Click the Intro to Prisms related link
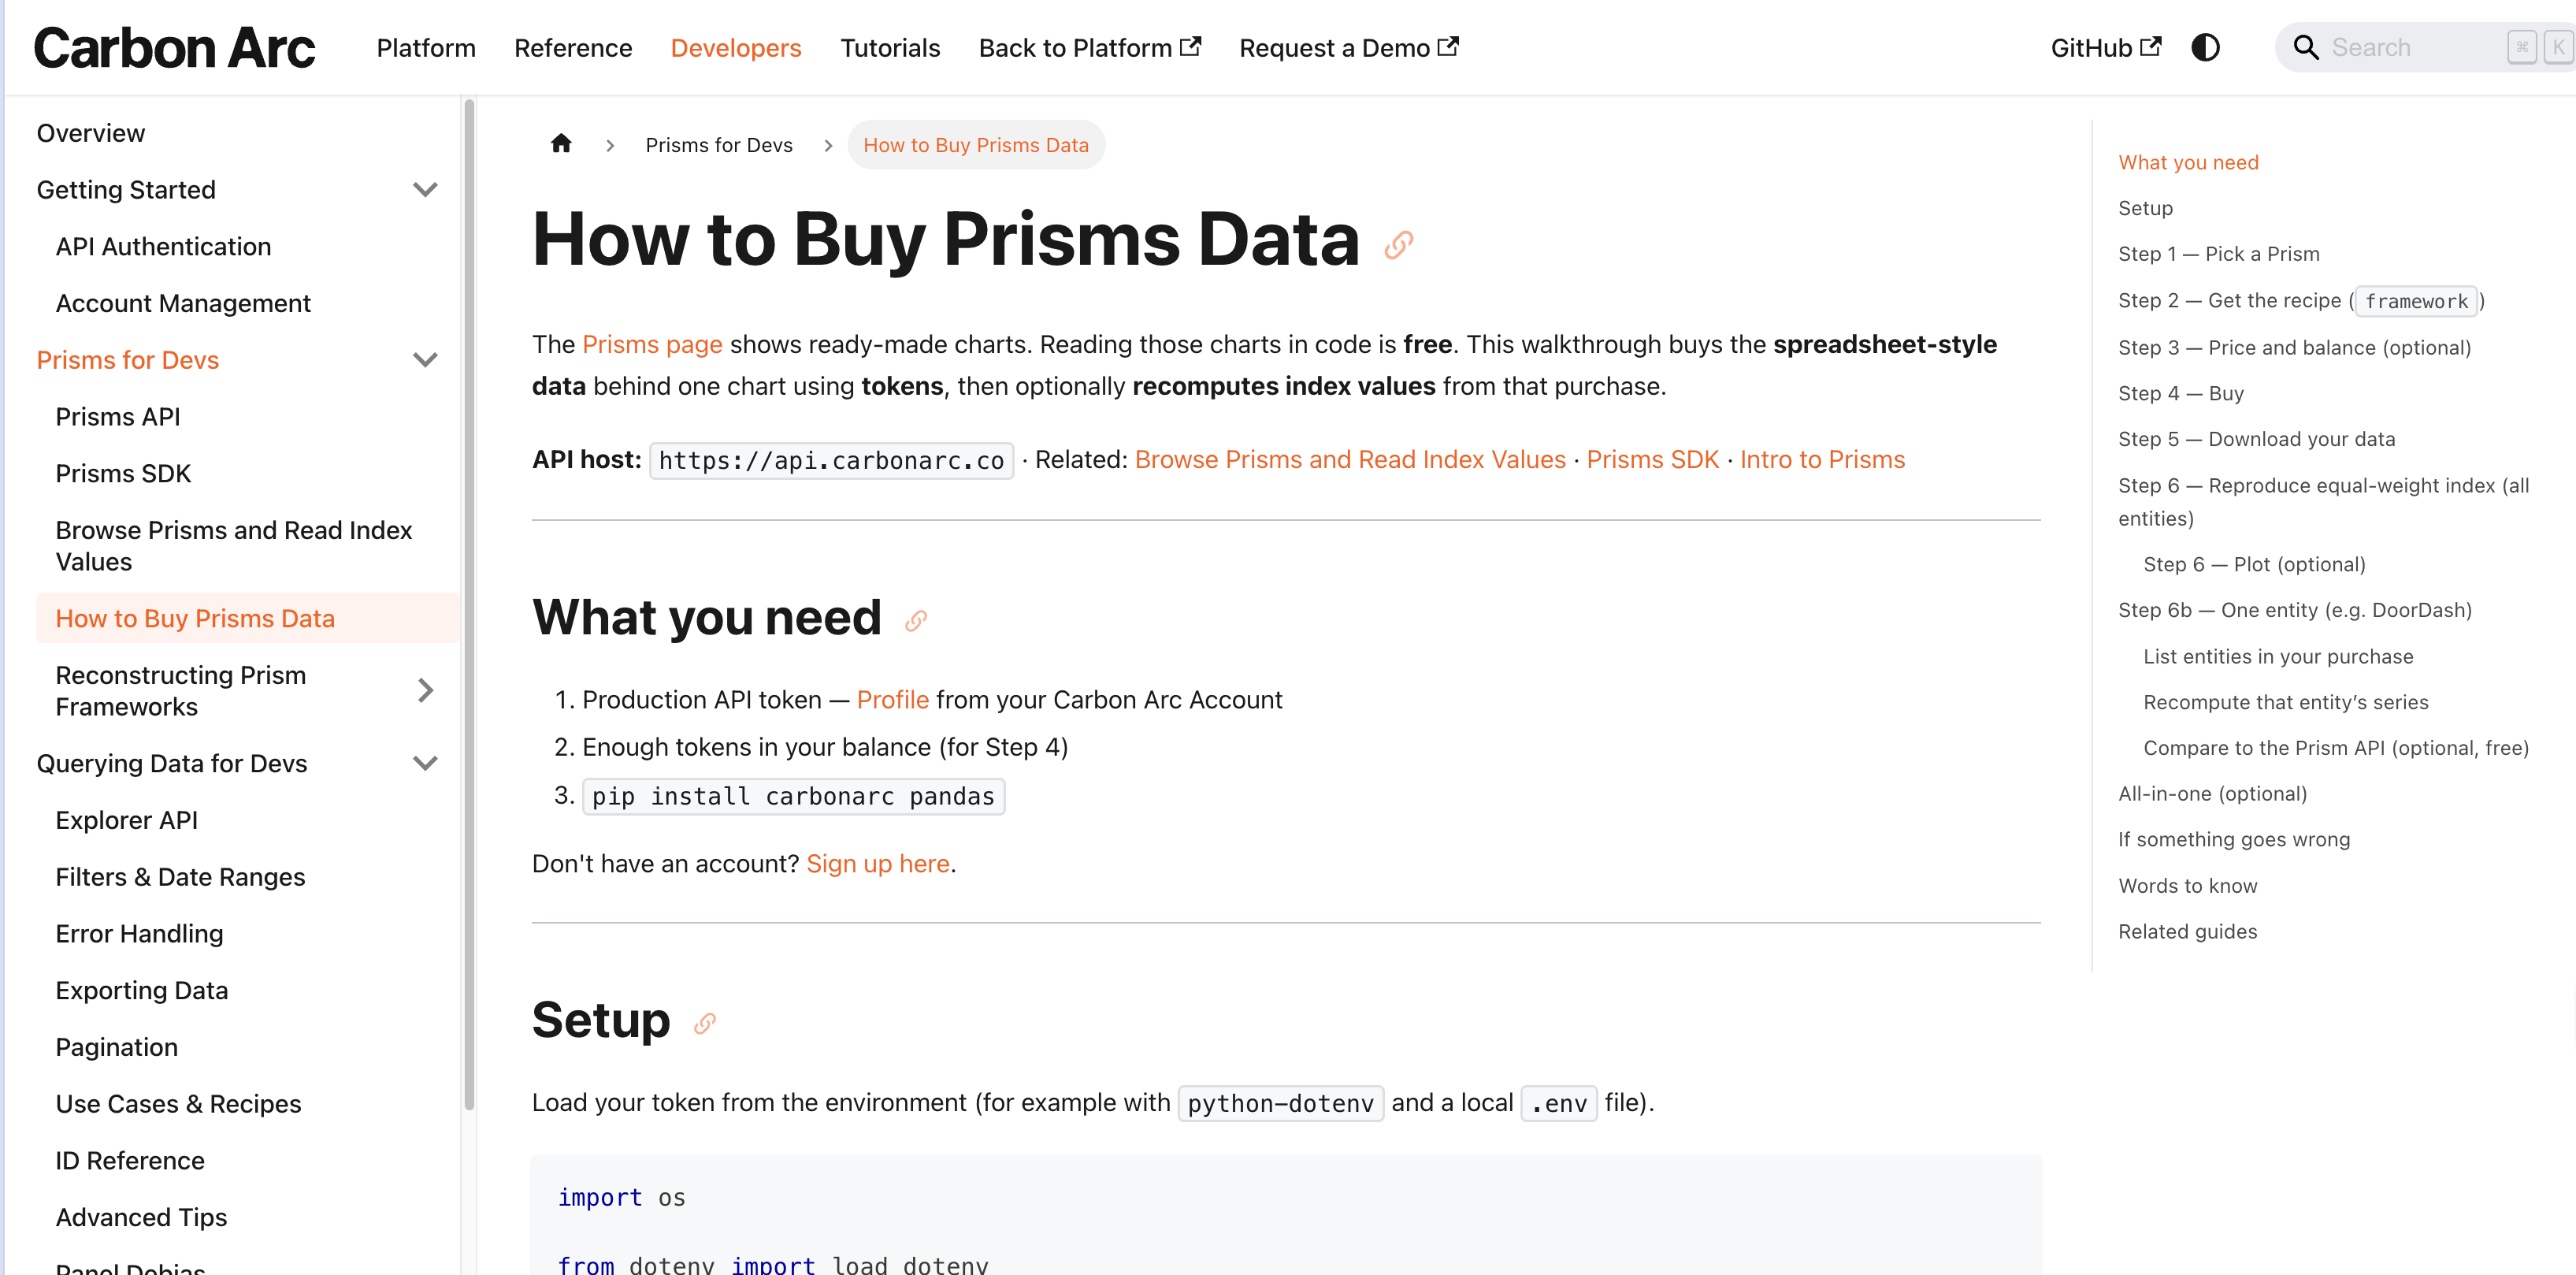This screenshot has width=2576, height=1275. pos(1822,459)
